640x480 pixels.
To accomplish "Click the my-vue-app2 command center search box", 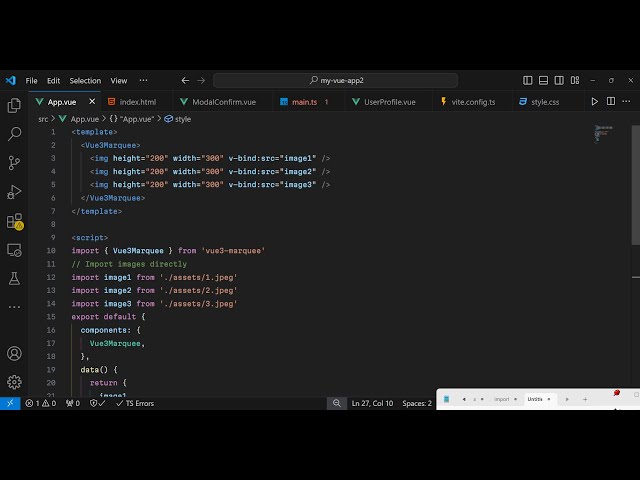I will pos(335,80).
